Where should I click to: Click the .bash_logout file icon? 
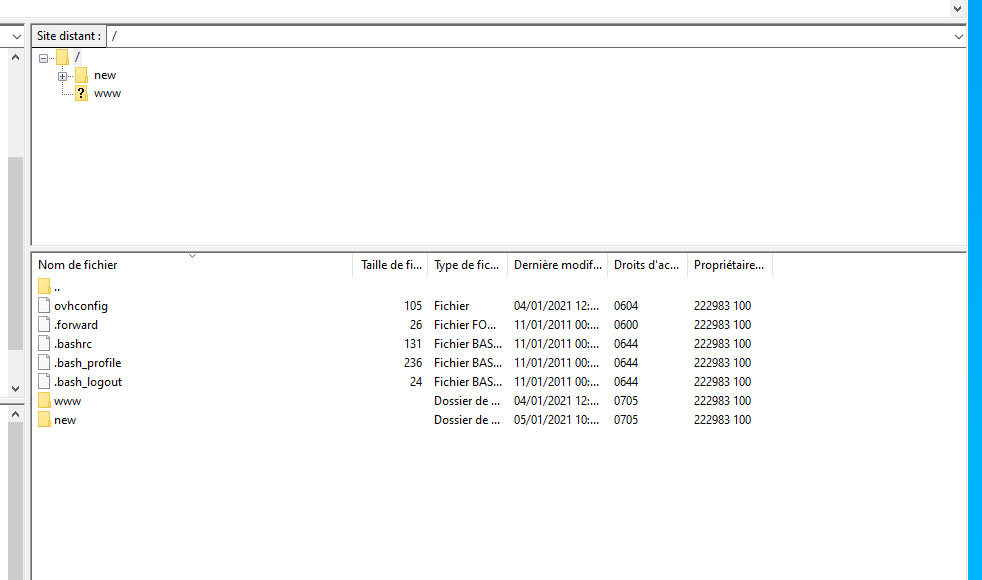[44, 382]
